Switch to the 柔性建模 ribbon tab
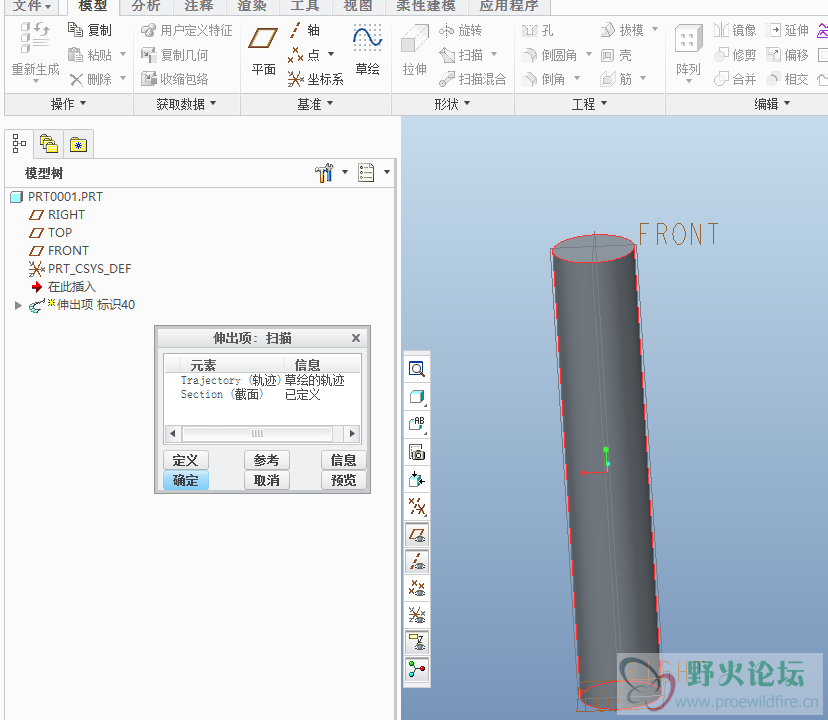This screenshot has height=720, width=828. pos(426,6)
